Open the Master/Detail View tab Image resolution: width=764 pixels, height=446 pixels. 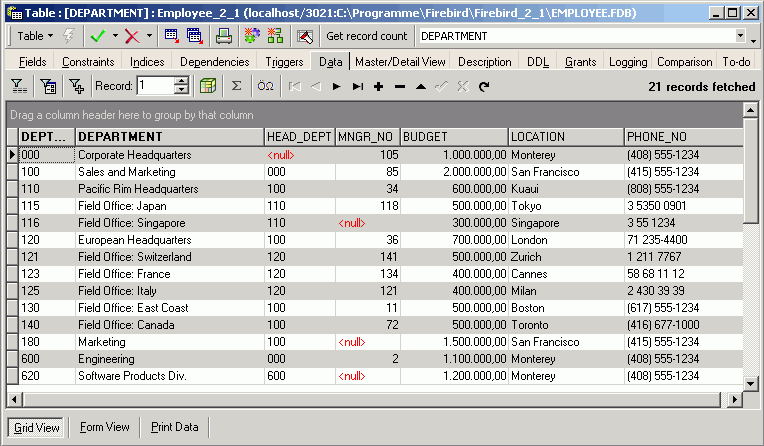tap(400, 62)
